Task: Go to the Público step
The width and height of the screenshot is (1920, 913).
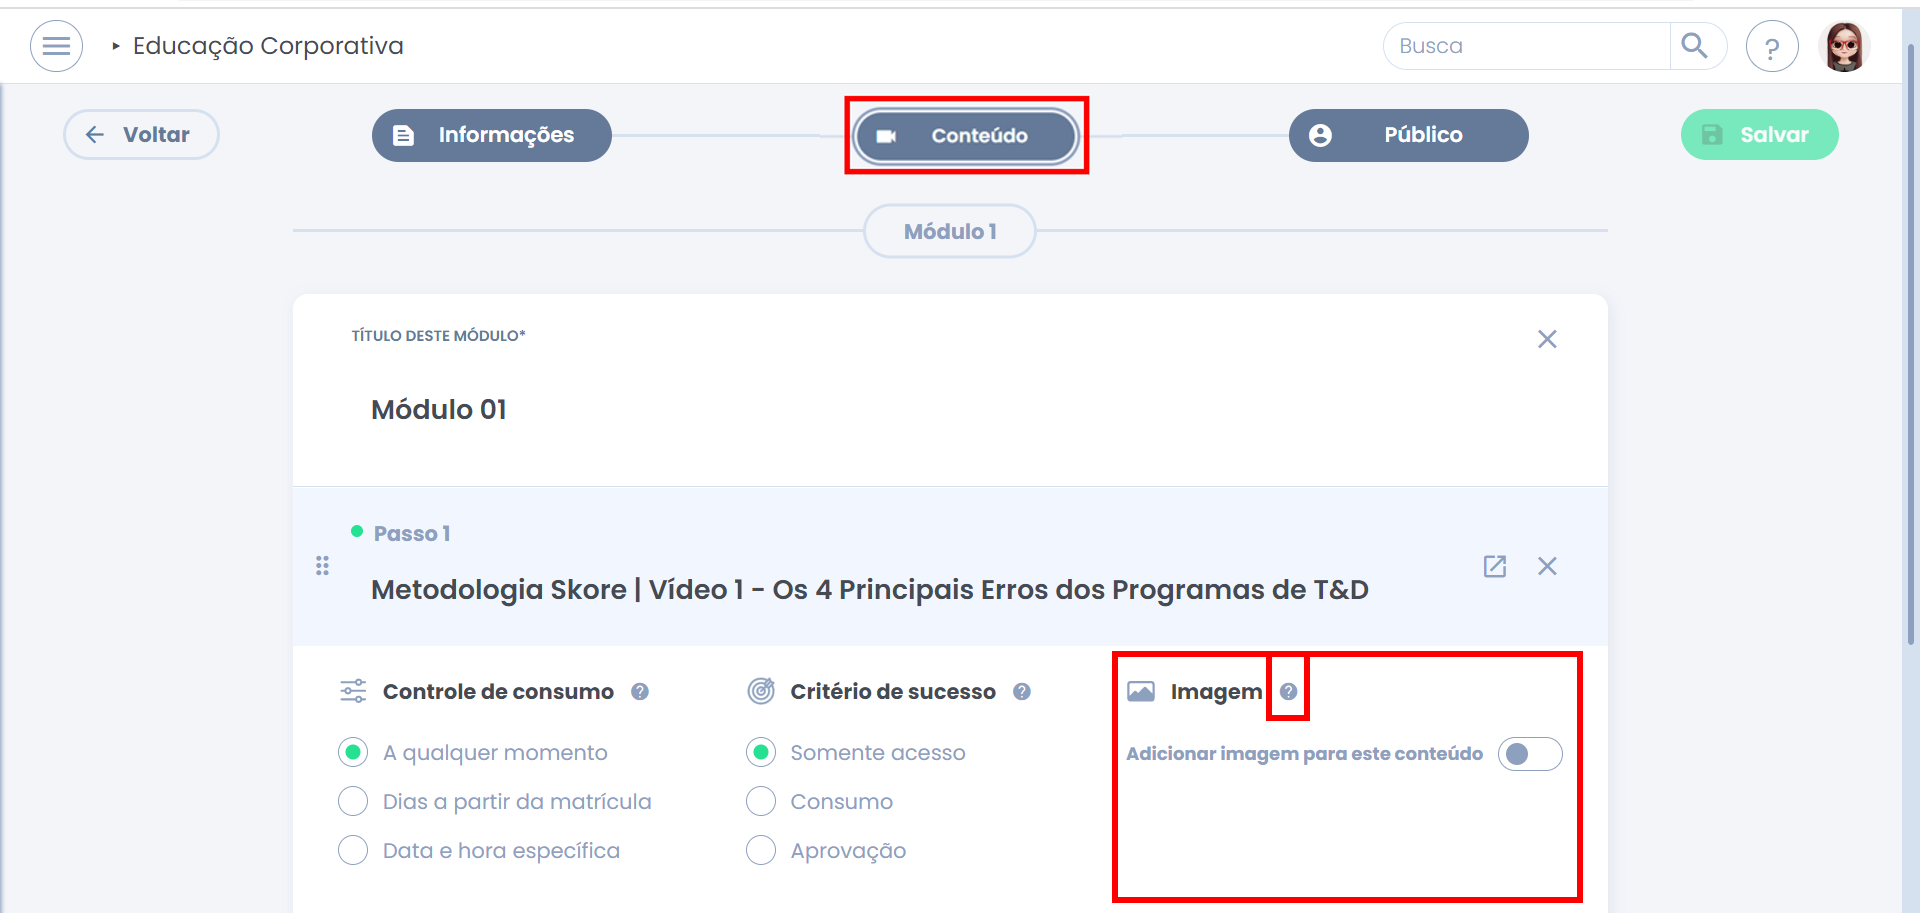Action: (1408, 135)
